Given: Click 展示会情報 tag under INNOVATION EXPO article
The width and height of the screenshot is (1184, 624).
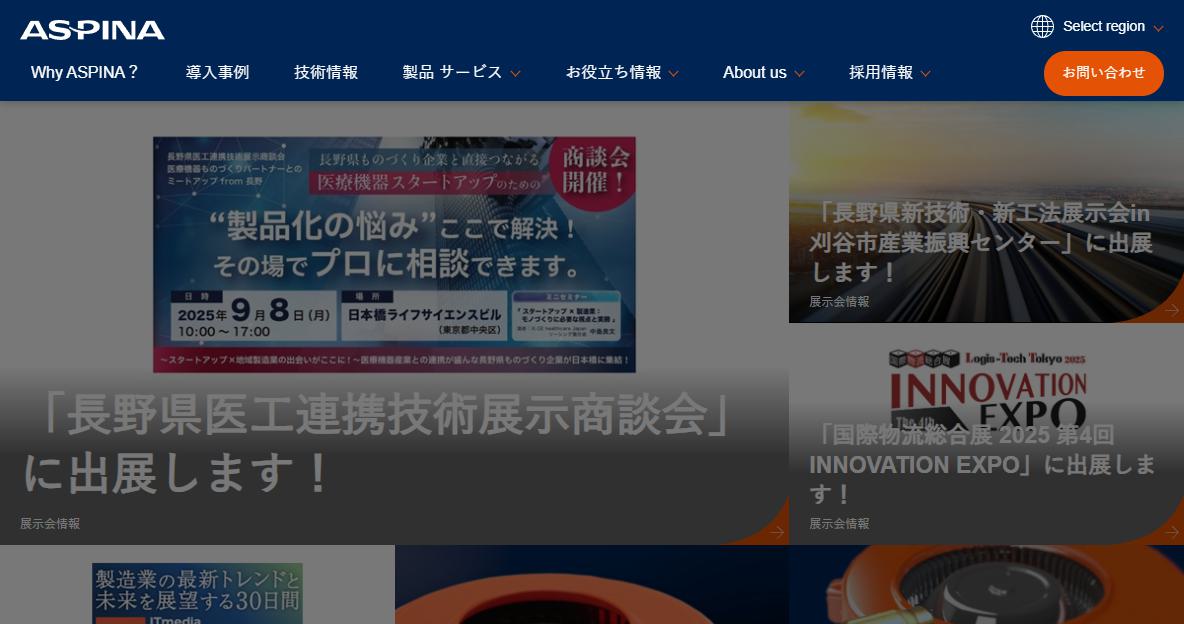Looking at the screenshot, I should [839, 524].
